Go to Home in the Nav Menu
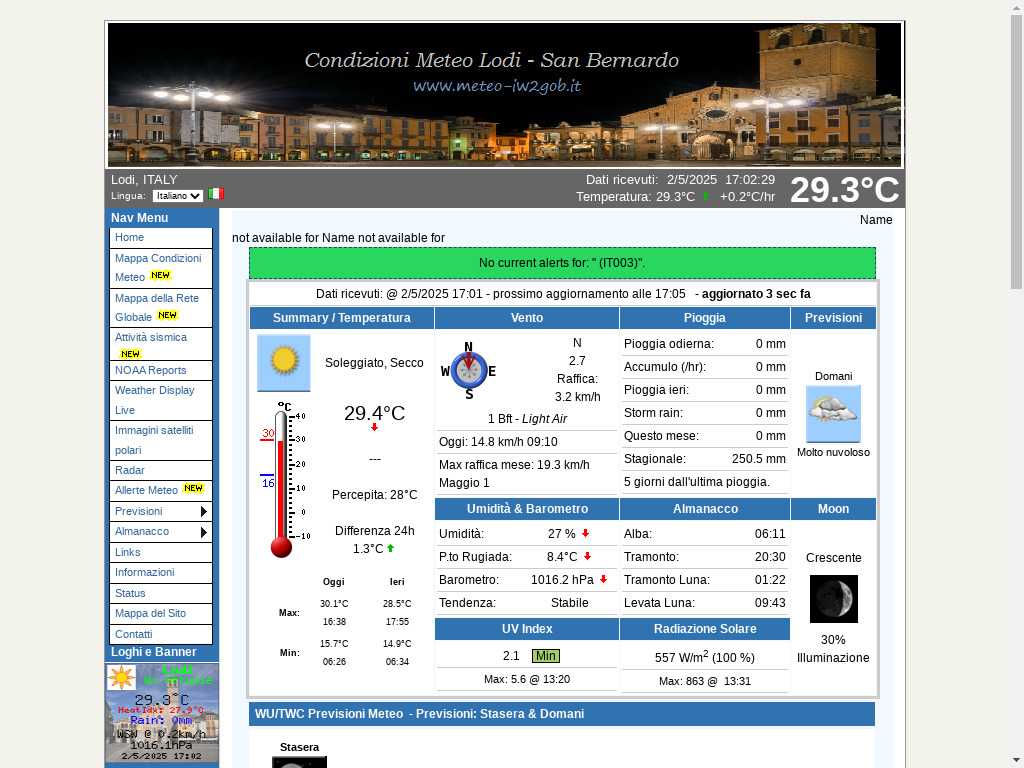Image resolution: width=1024 pixels, height=768 pixels. tap(161, 238)
